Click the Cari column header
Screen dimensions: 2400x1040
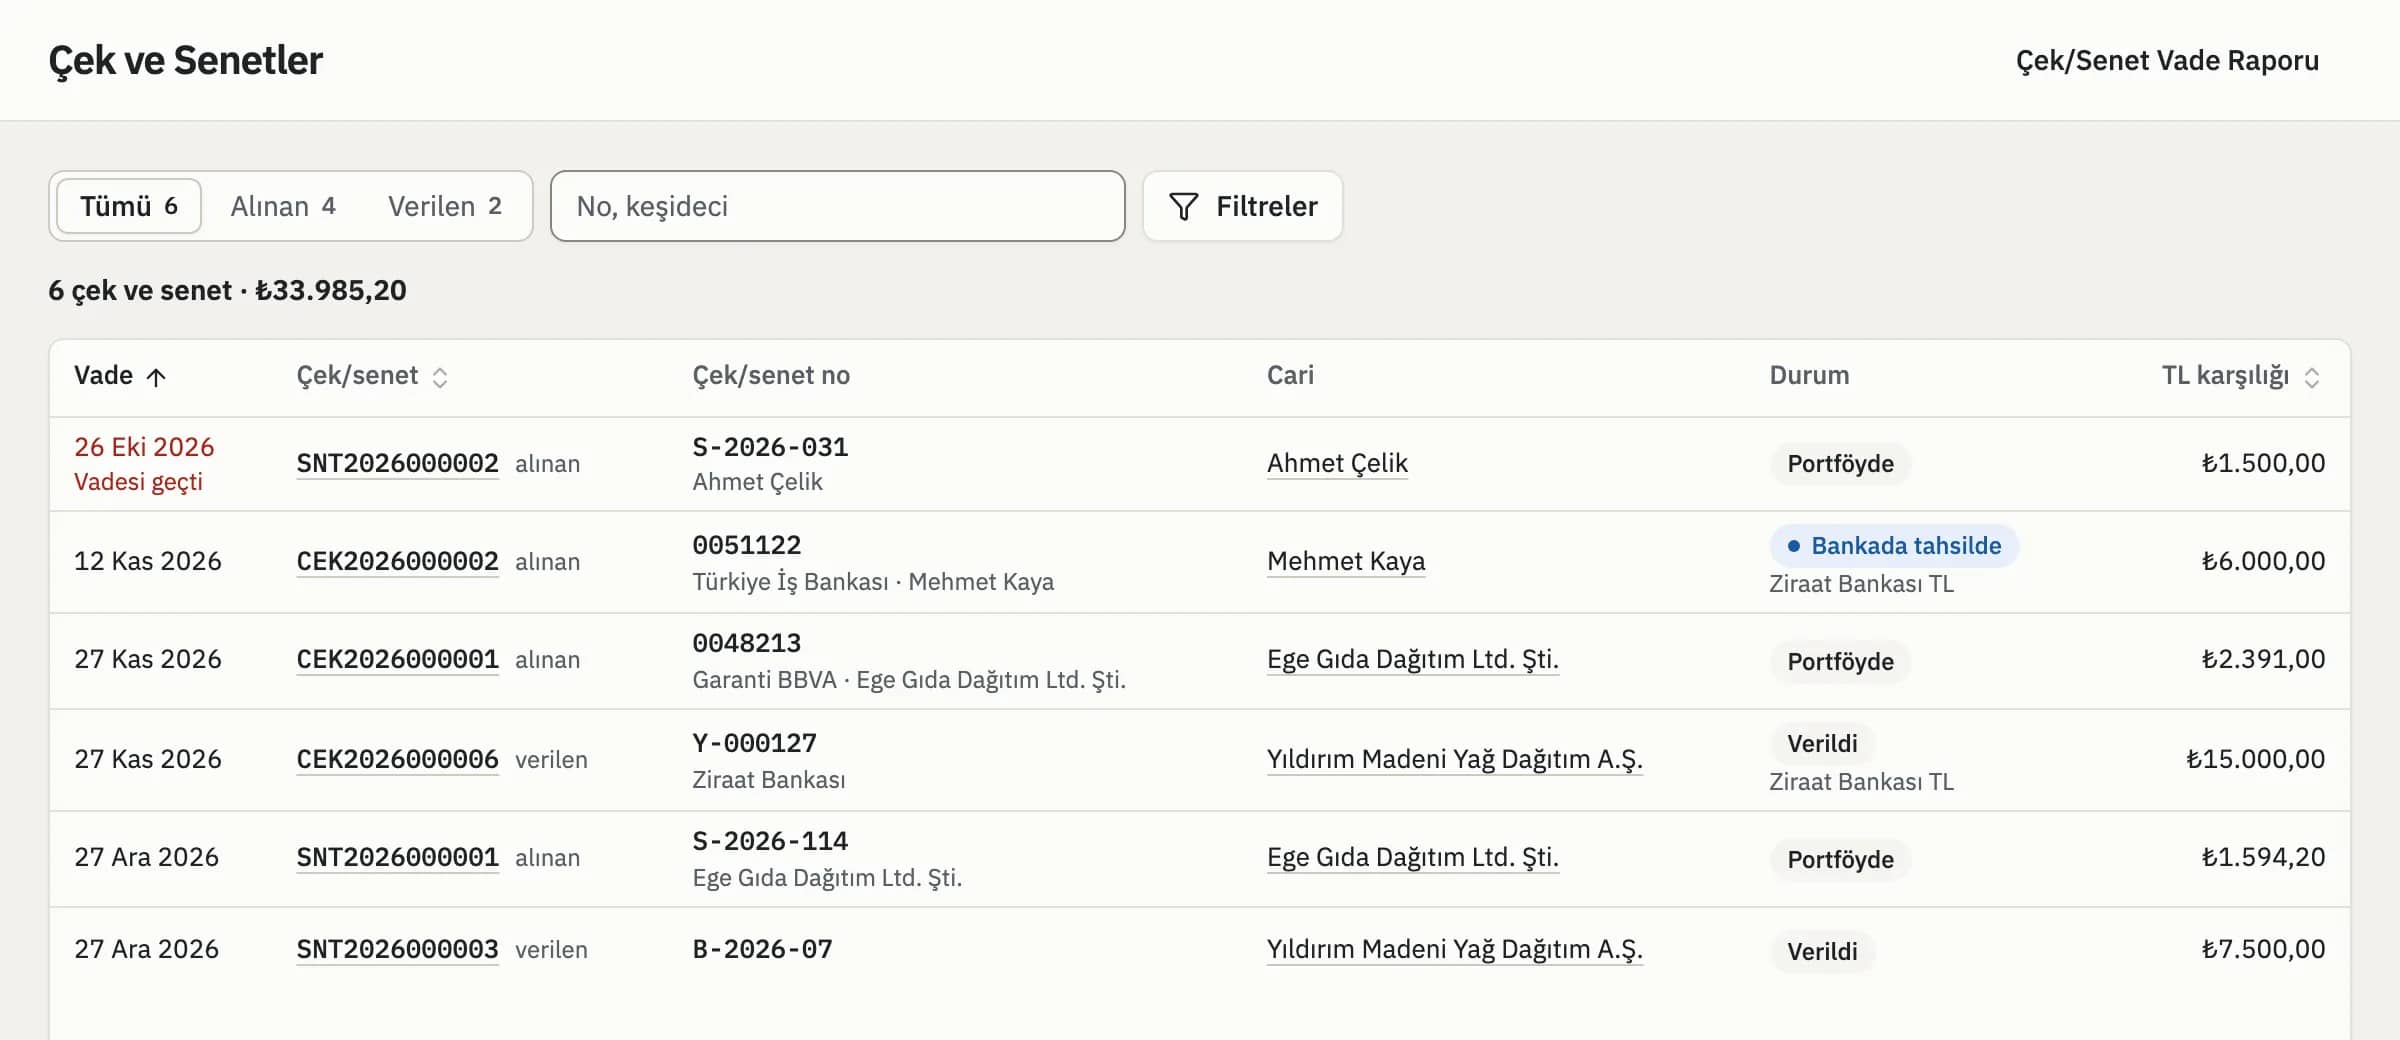(1290, 376)
